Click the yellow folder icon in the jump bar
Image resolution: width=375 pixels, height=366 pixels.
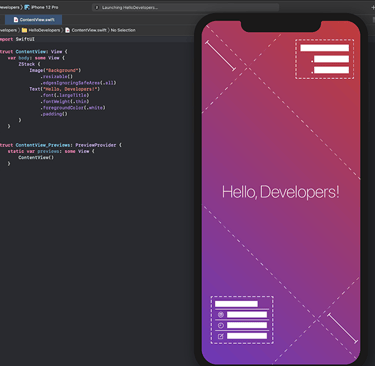24,30
